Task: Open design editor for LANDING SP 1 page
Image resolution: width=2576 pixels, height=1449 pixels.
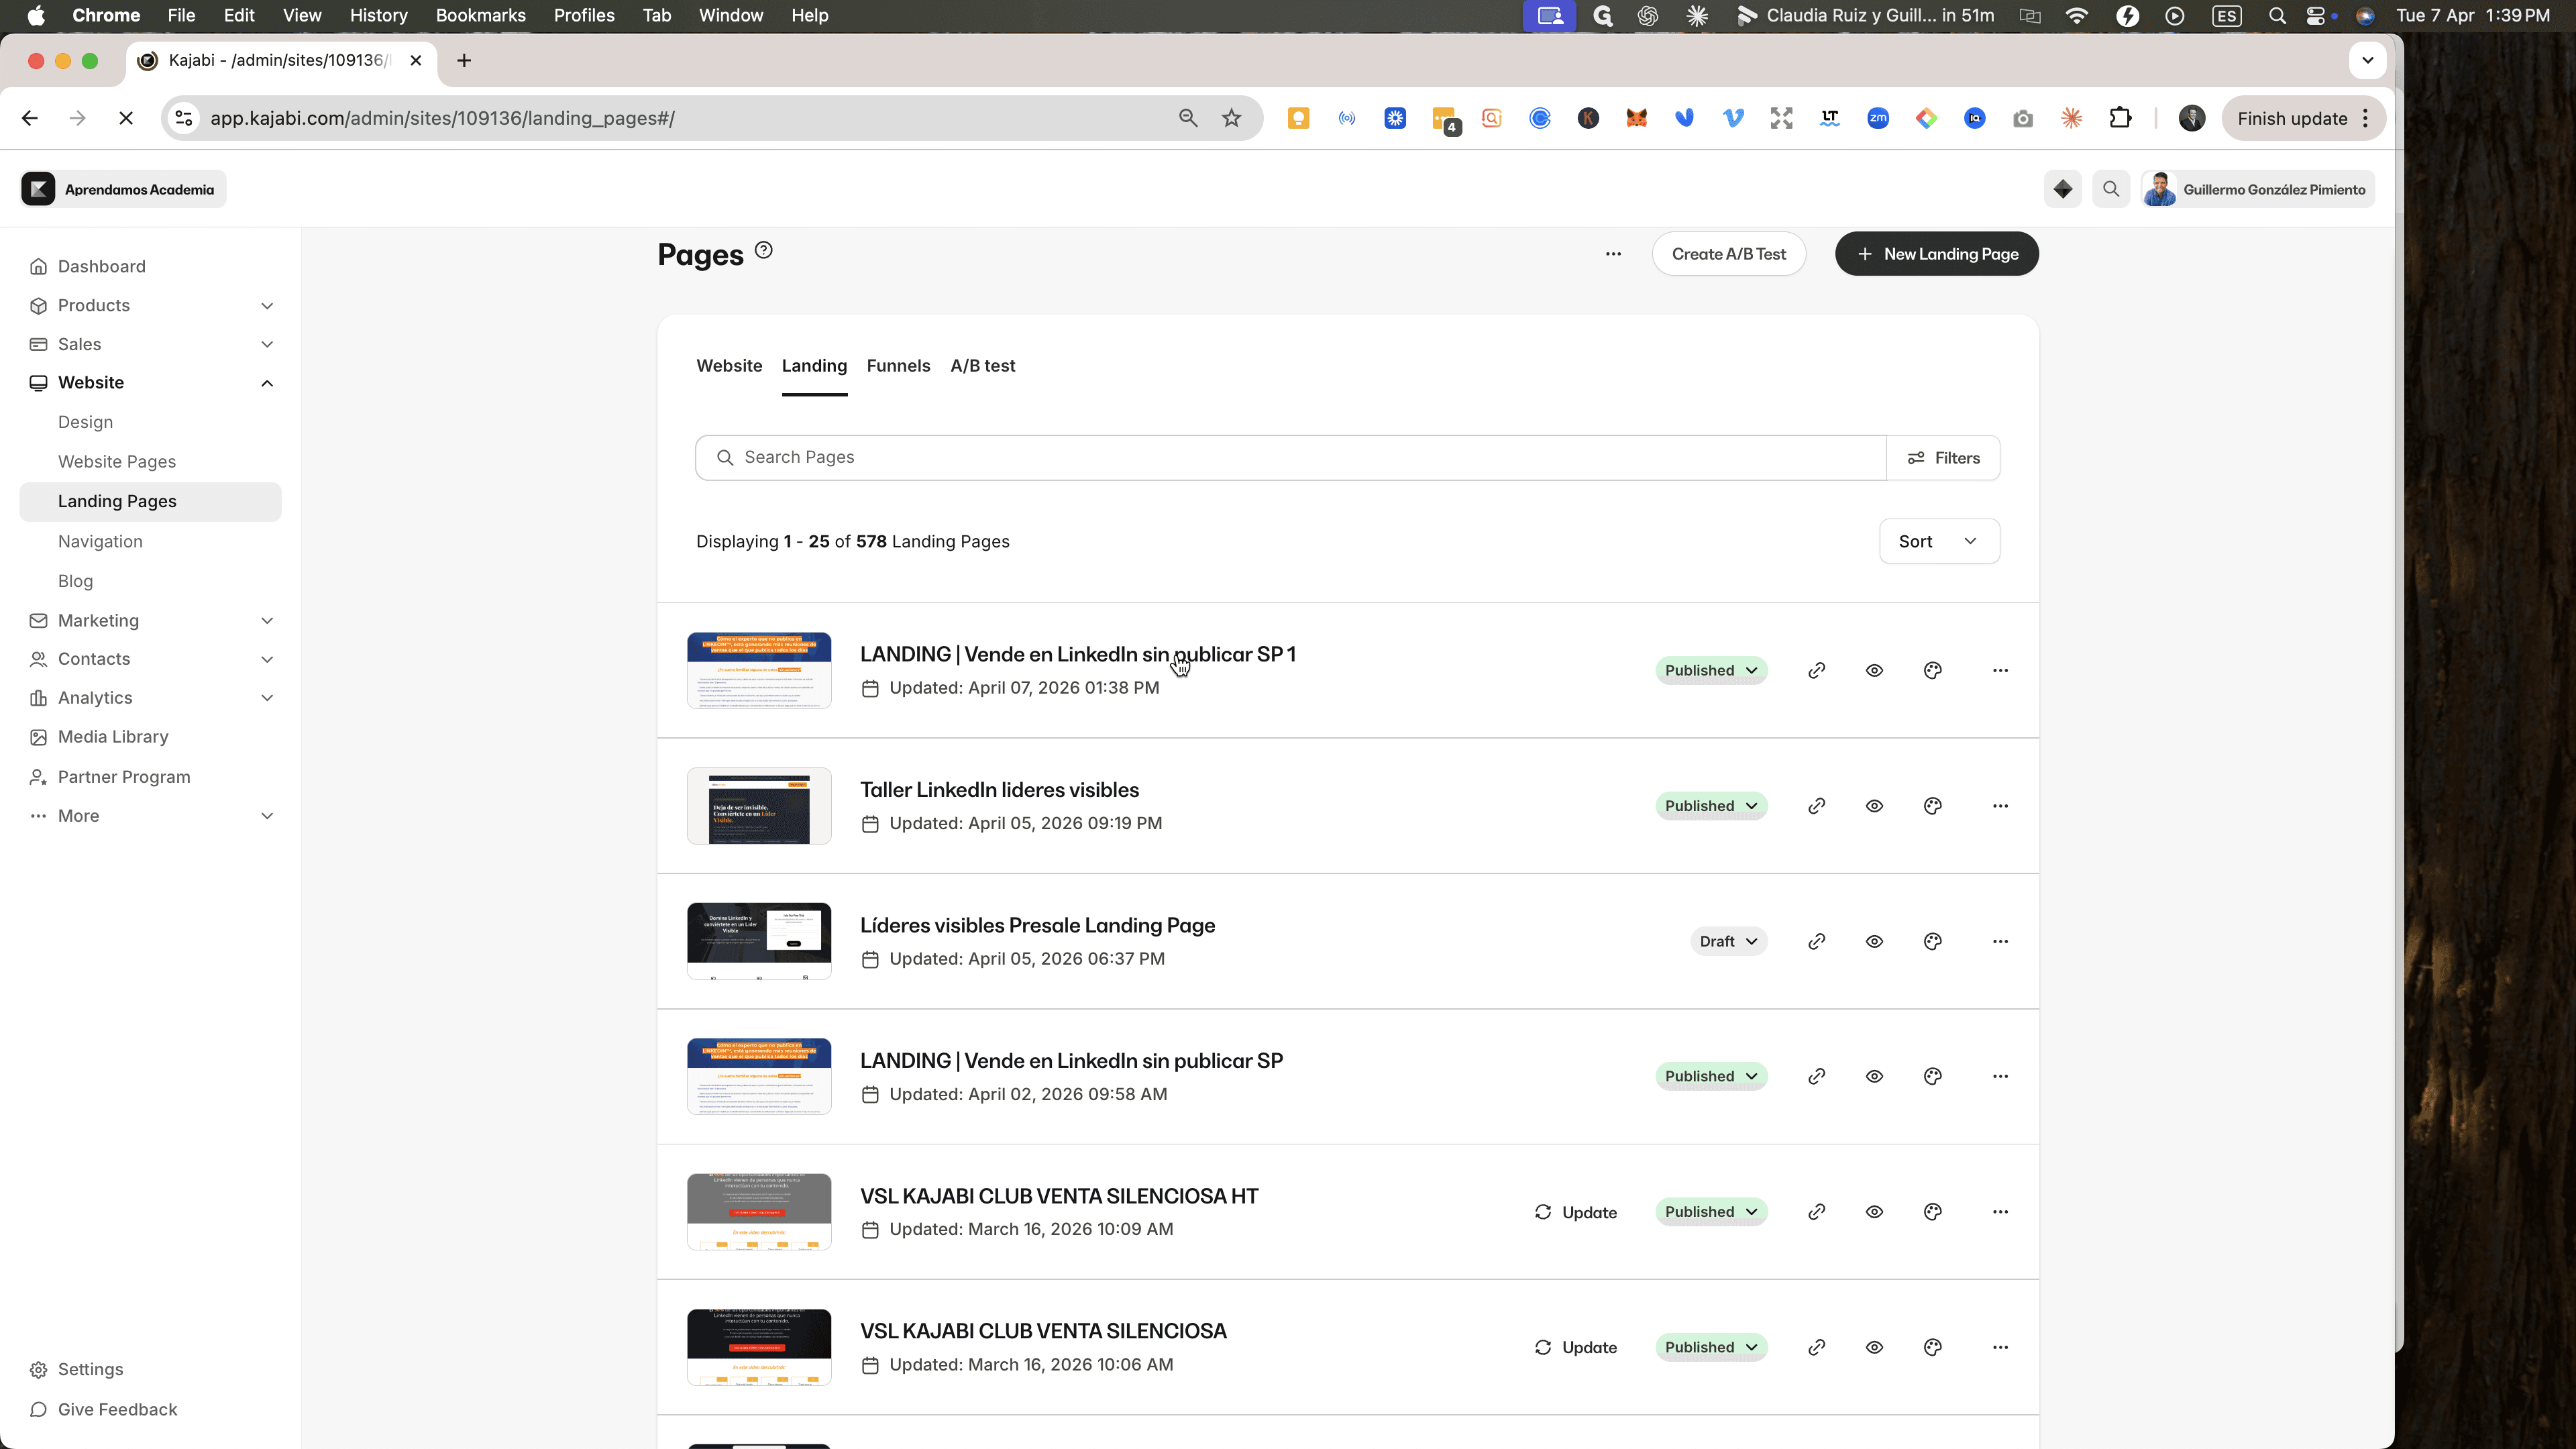Action: click(1932, 671)
